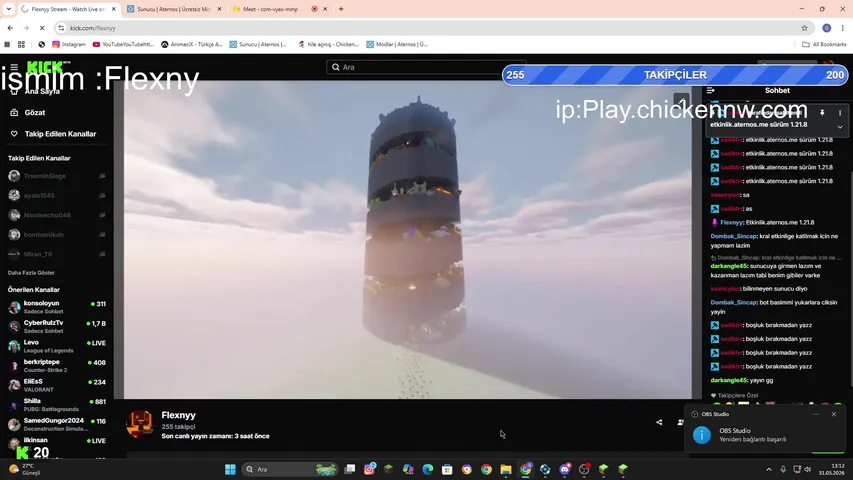
Task: Open a new browser tab
Action: point(341,9)
